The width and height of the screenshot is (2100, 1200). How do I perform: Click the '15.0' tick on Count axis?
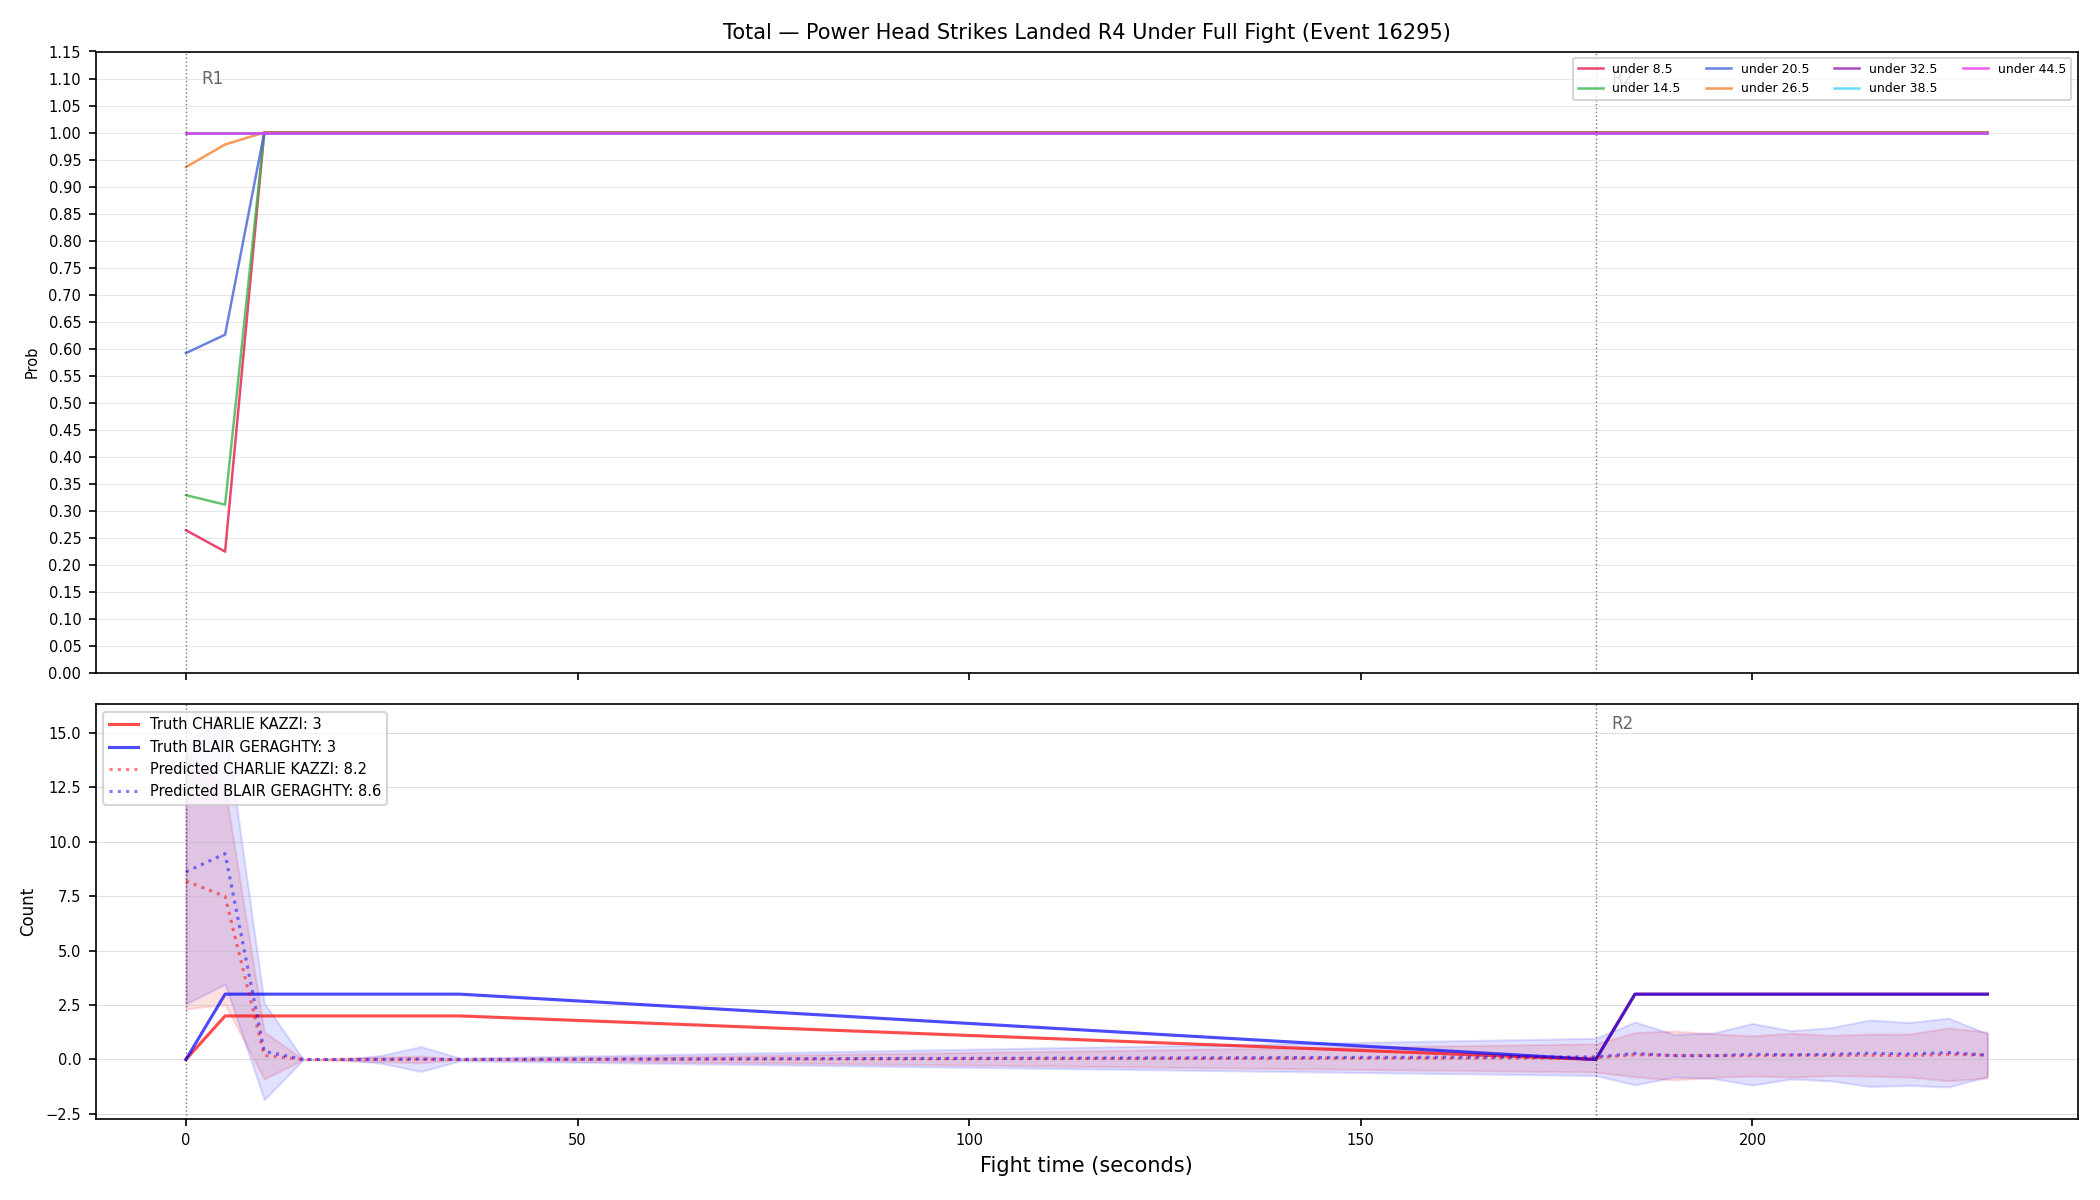coord(67,733)
